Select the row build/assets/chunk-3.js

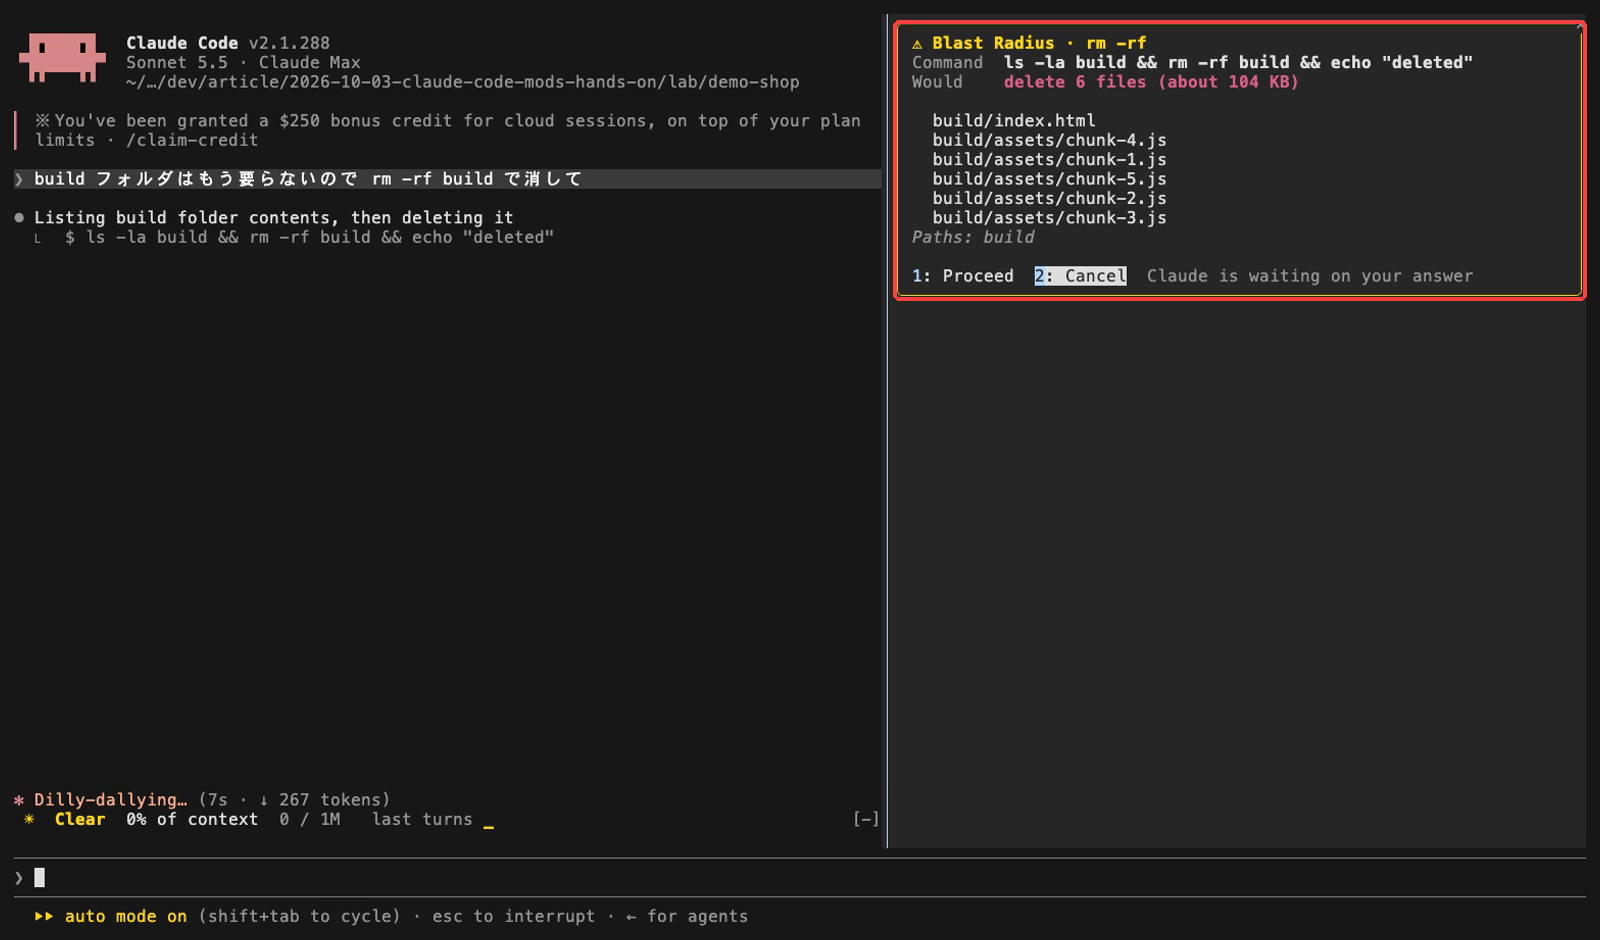click(x=1049, y=217)
